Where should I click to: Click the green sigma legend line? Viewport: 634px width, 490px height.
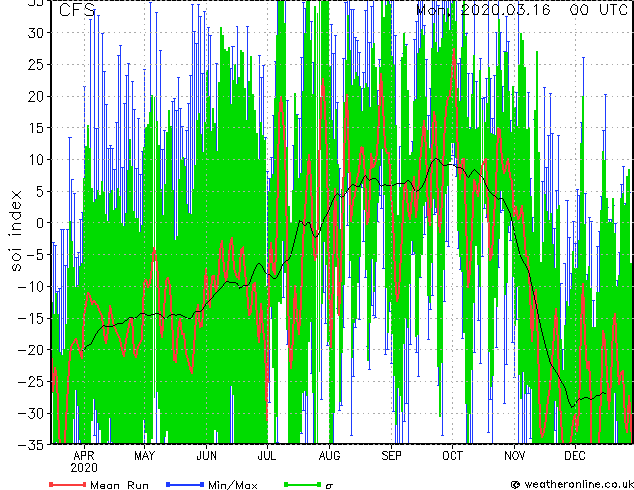[x=303, y=484]
